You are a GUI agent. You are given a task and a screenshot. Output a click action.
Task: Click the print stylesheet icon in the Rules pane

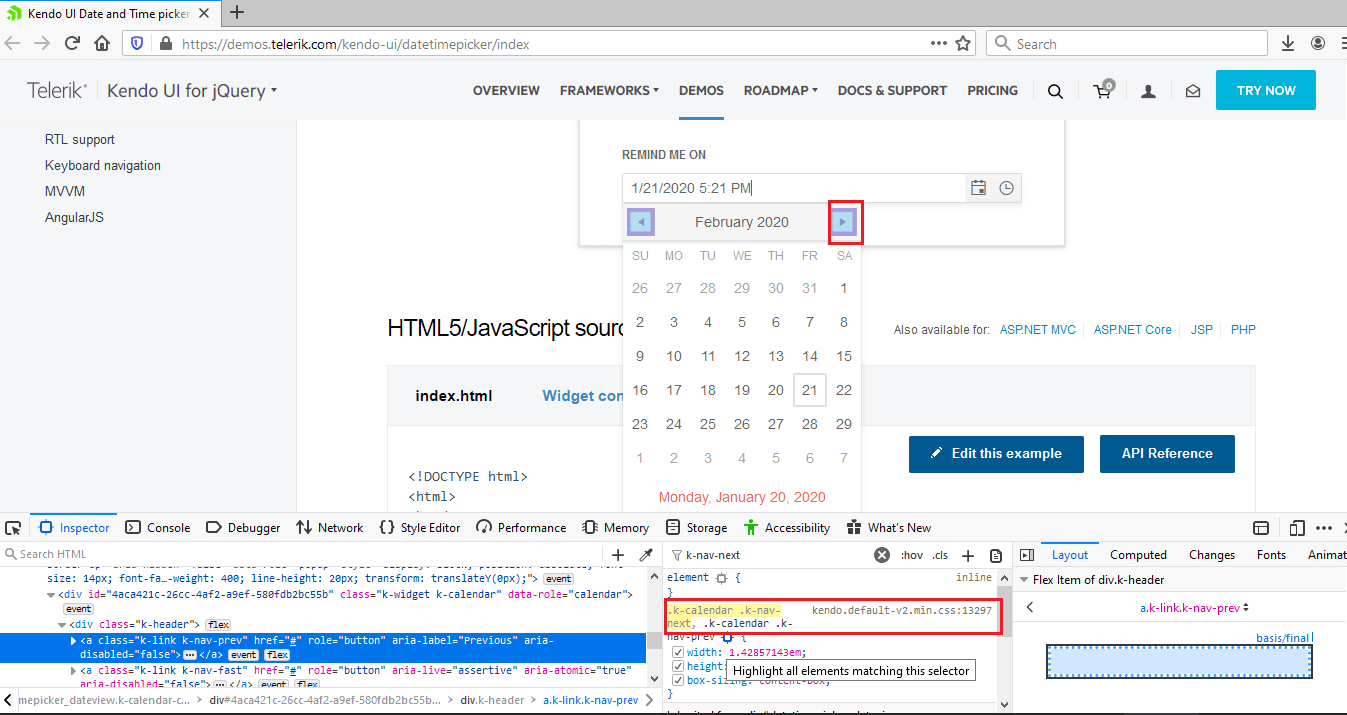(995, 554)
